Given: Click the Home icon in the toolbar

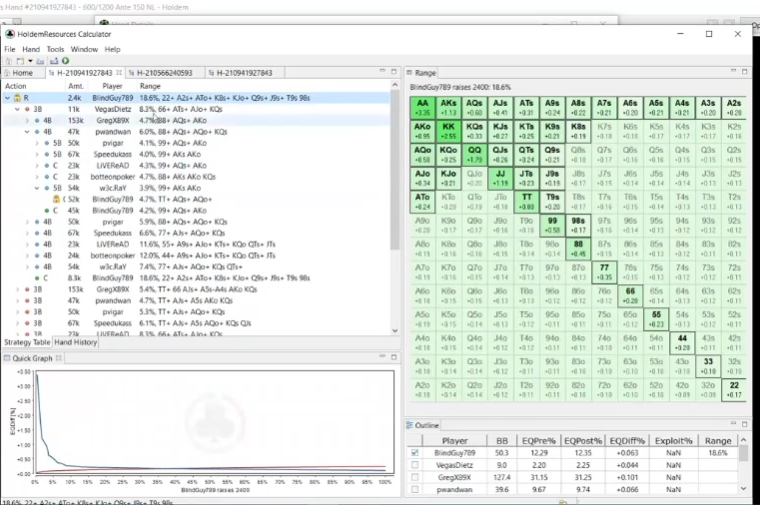Looking at the screenshot, I should click(x=9, y=61).
